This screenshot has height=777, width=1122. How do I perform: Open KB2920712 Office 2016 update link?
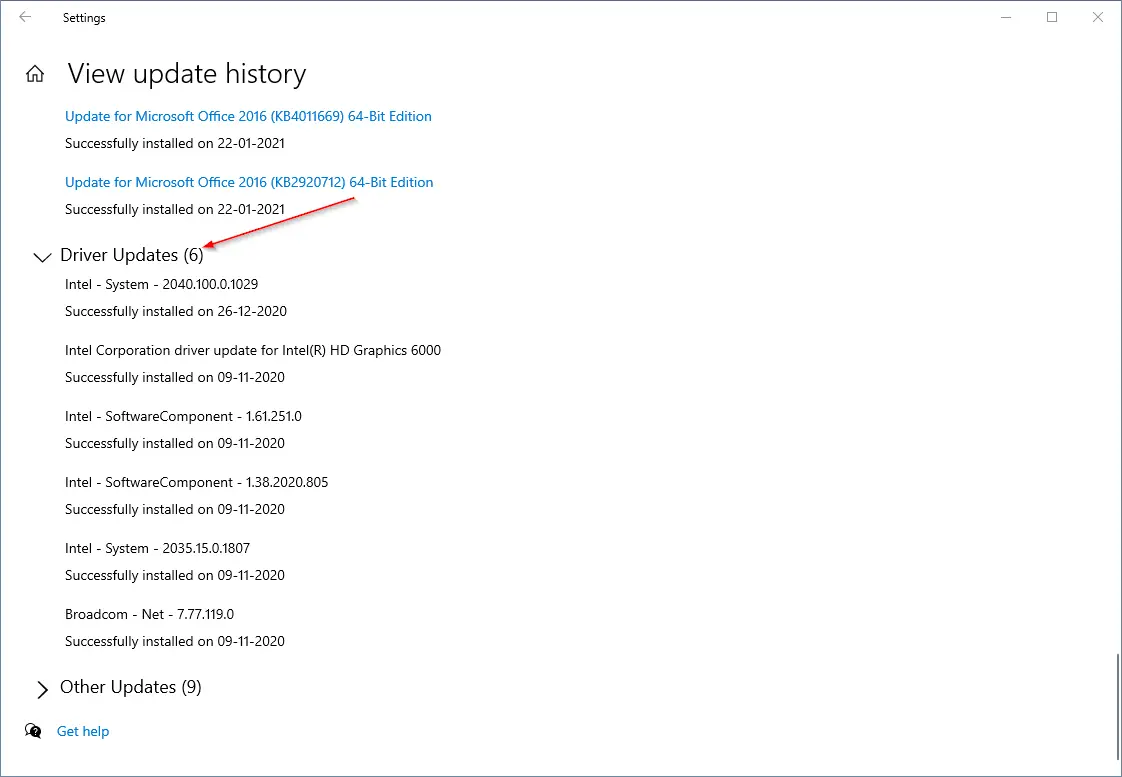tap(249, 182)
